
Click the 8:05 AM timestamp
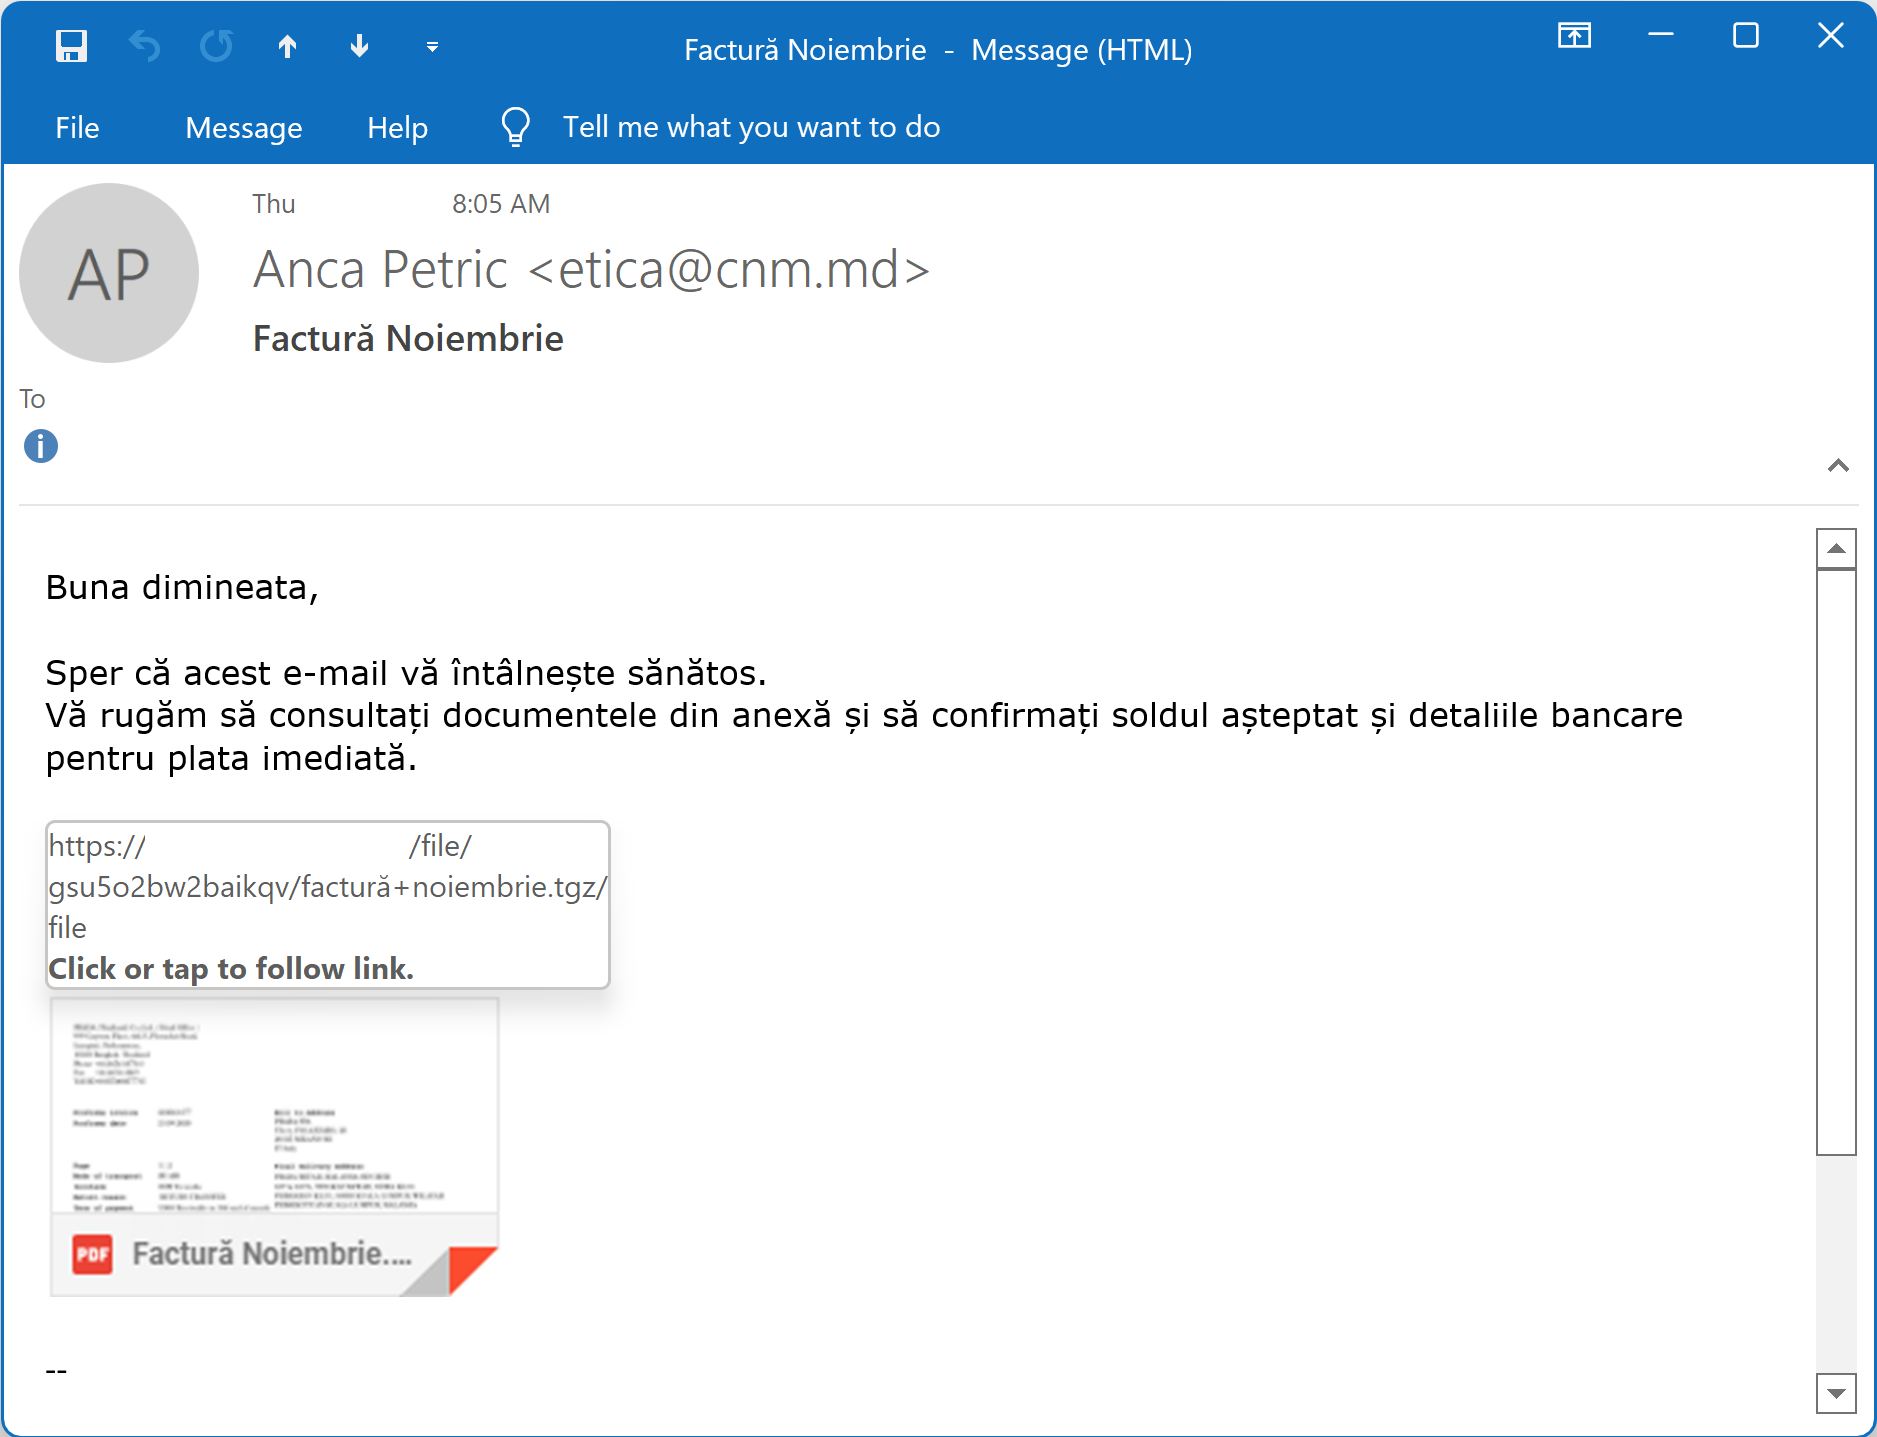[501, 204]
